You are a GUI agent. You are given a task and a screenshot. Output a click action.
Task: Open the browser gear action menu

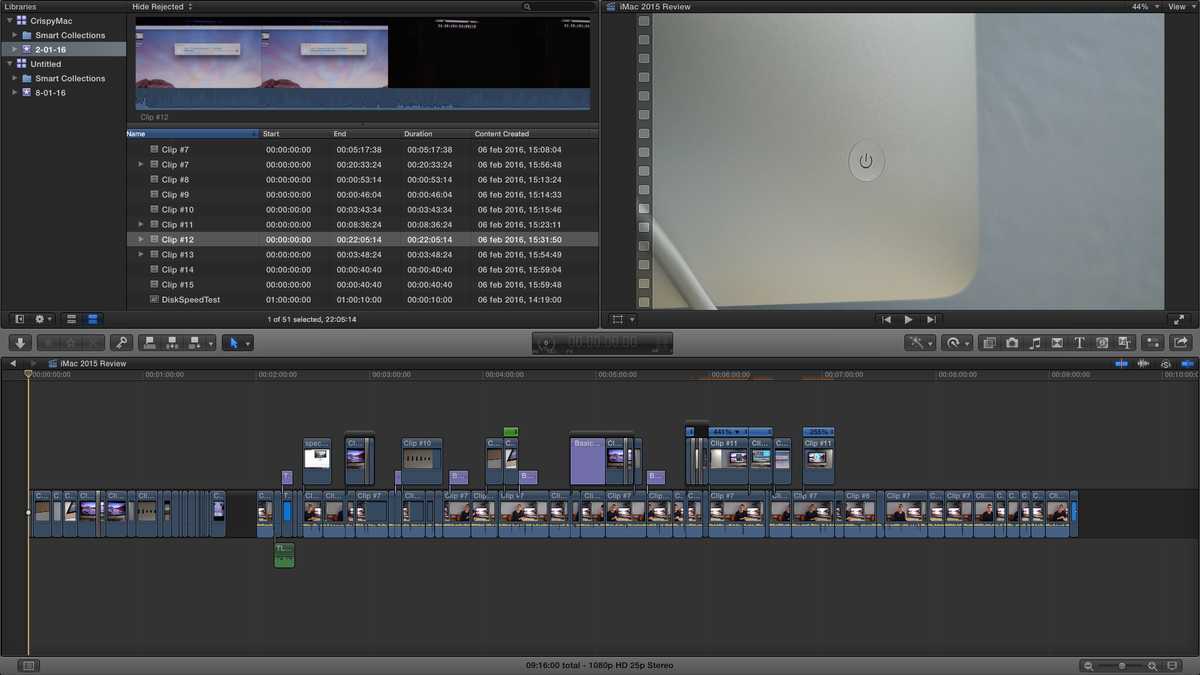tap(44, 319)
